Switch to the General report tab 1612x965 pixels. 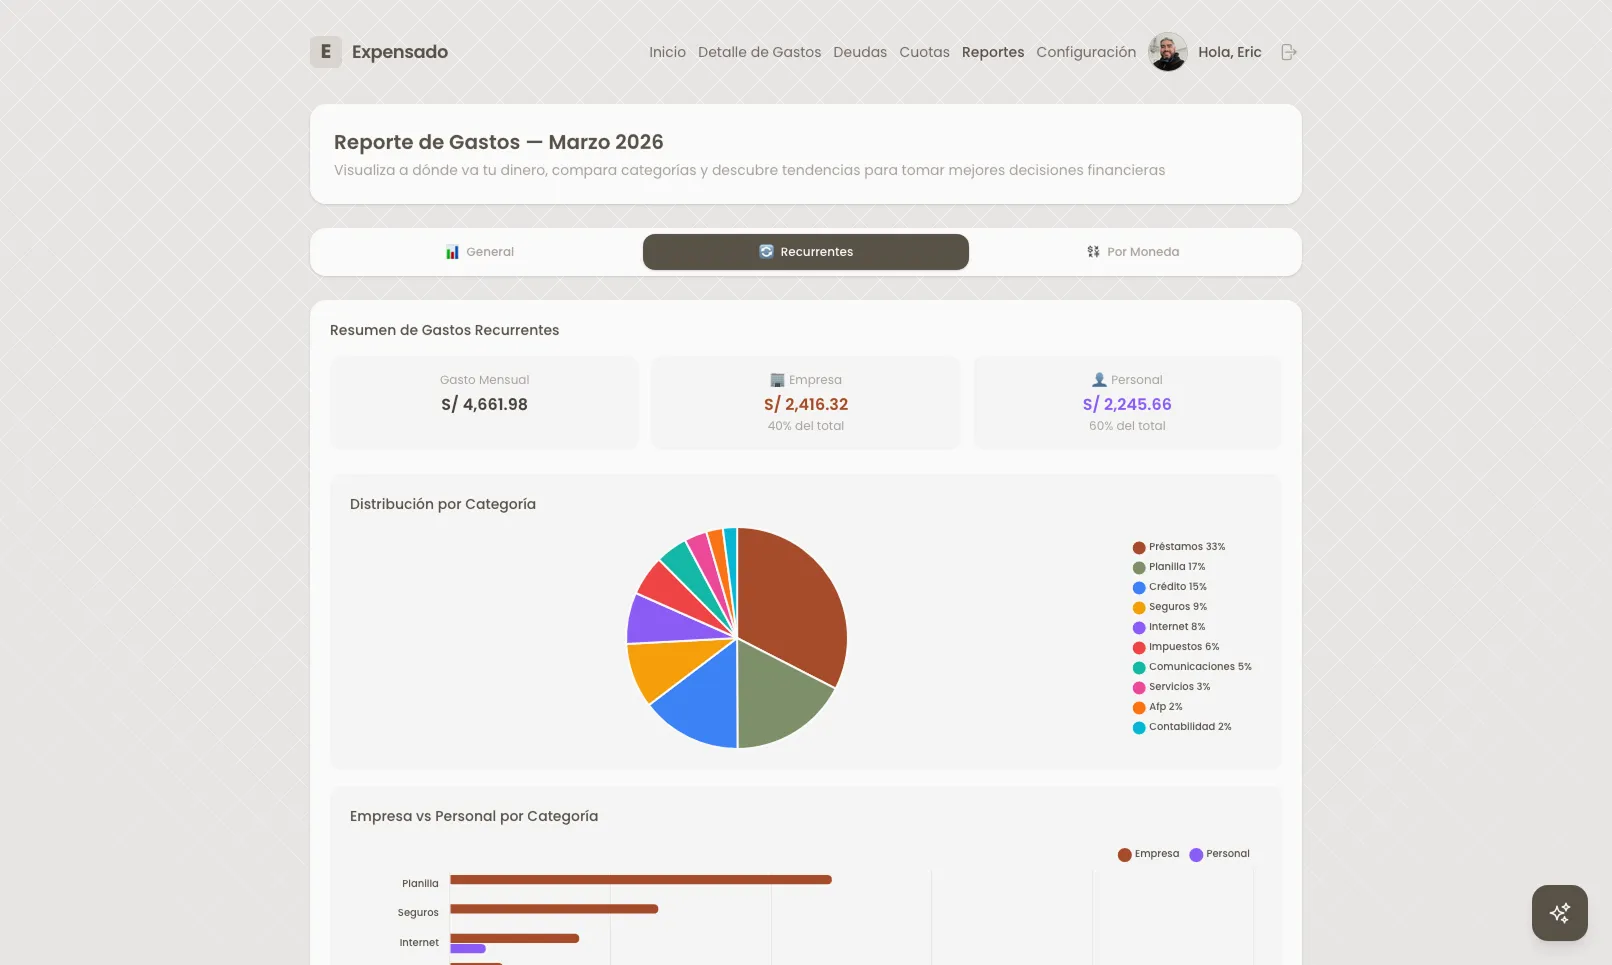(x=479, y=251)
